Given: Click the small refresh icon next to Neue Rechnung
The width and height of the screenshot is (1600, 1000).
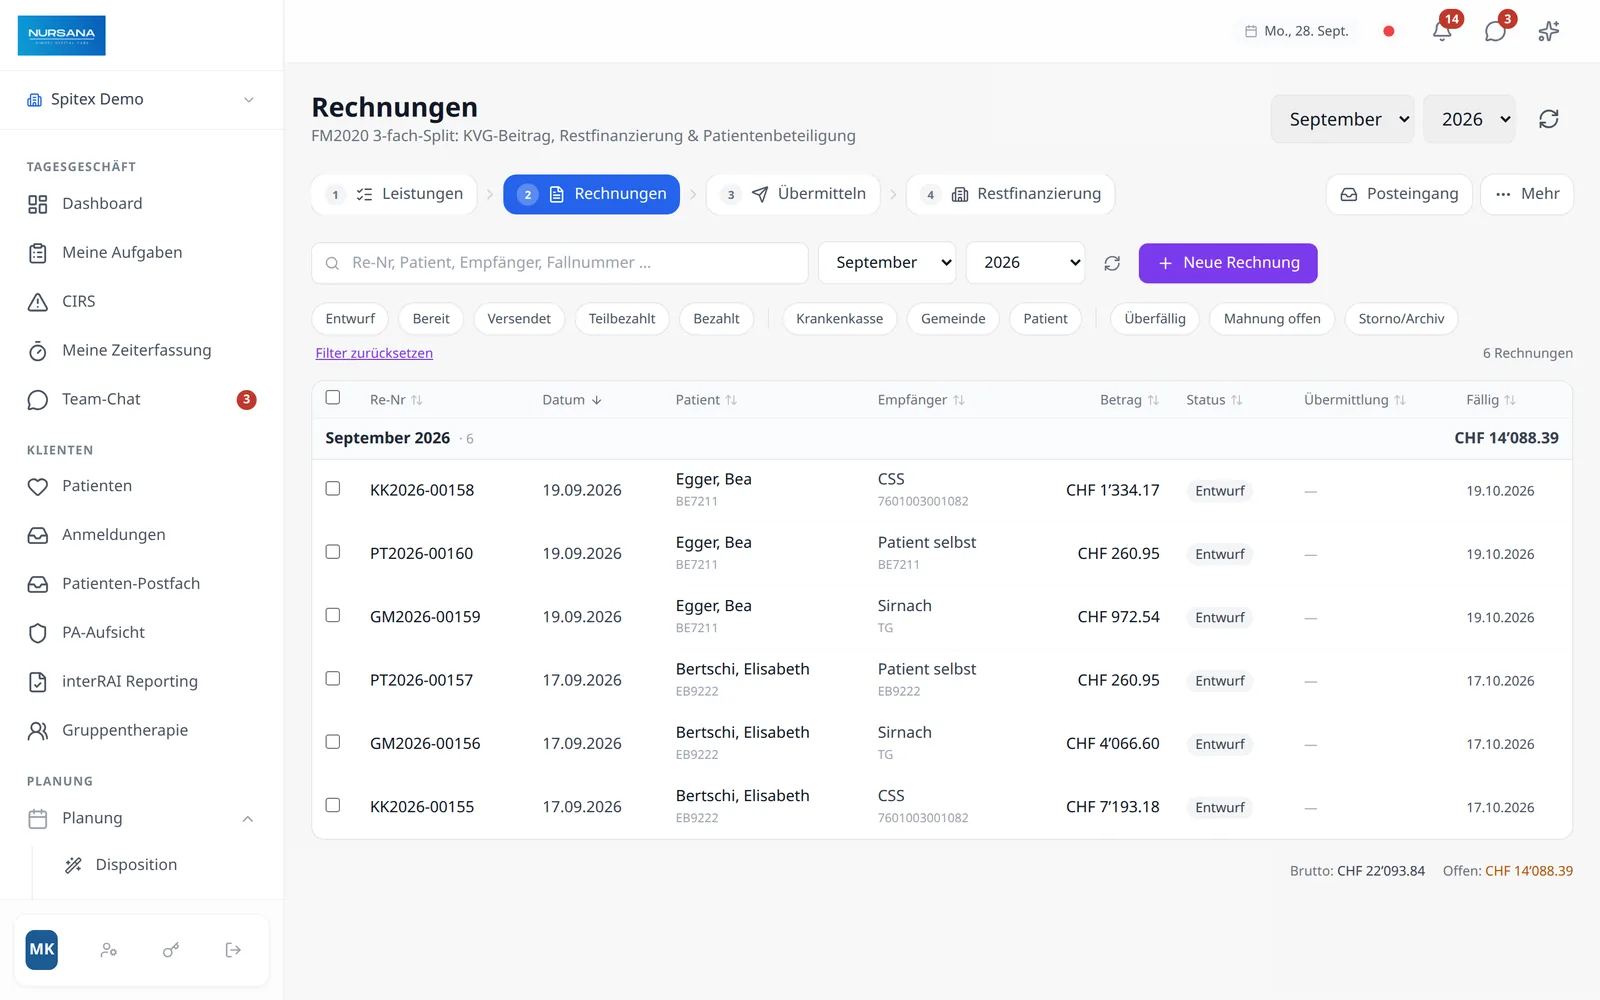Looking at the screenshot, I should (1112, 263).
